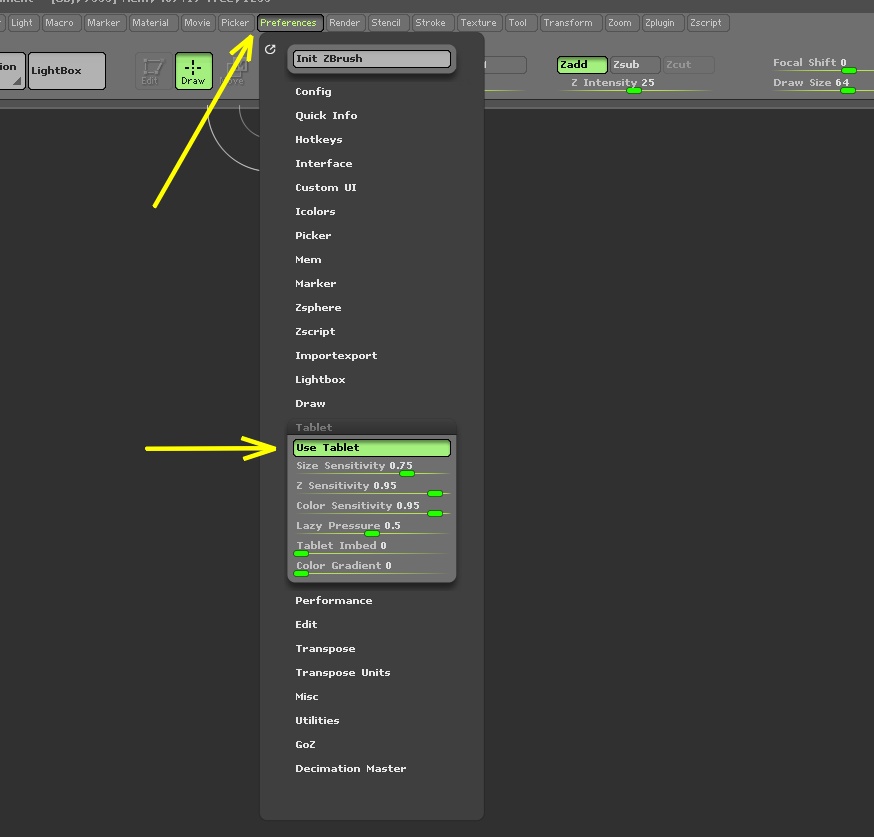Expand the Decimation Master section
This screenshot has width=874, height=837.
(x=351, y=768)
